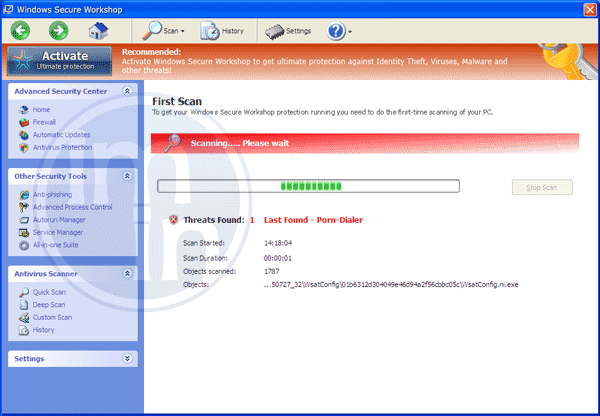Image resolution: width=600 pixels, height=416 pixels.
Task: Collapse the Antivirus Scanner panel
Action: pos(127,273)
